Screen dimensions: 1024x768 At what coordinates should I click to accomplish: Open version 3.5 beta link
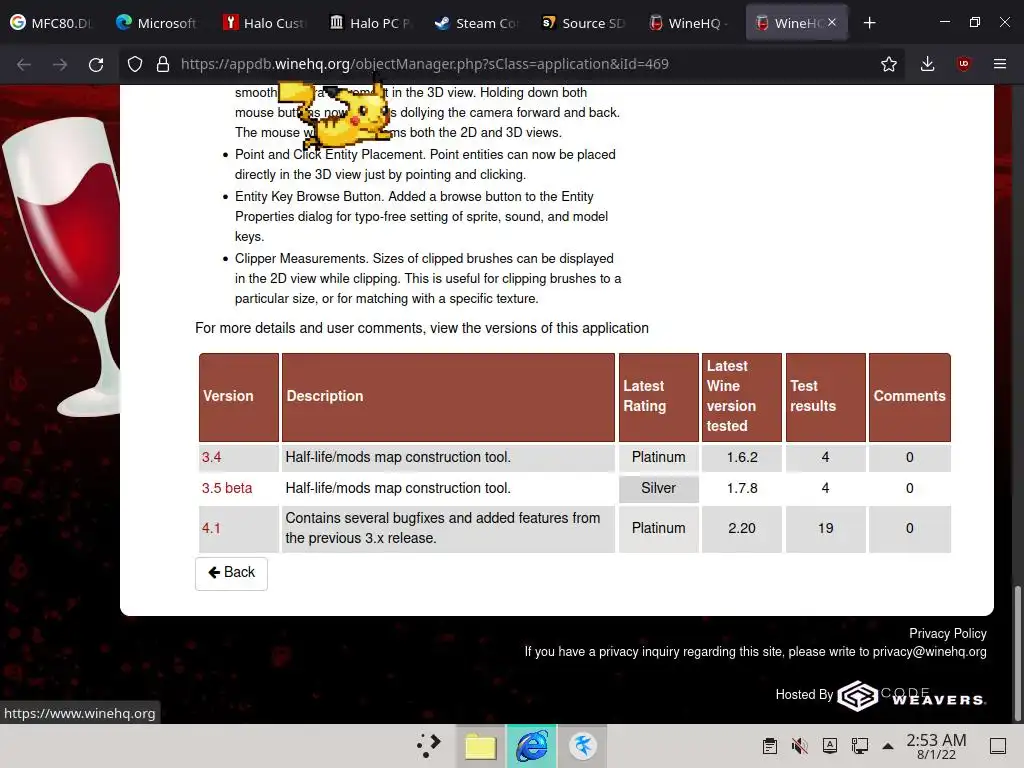[x=227, y=488]
